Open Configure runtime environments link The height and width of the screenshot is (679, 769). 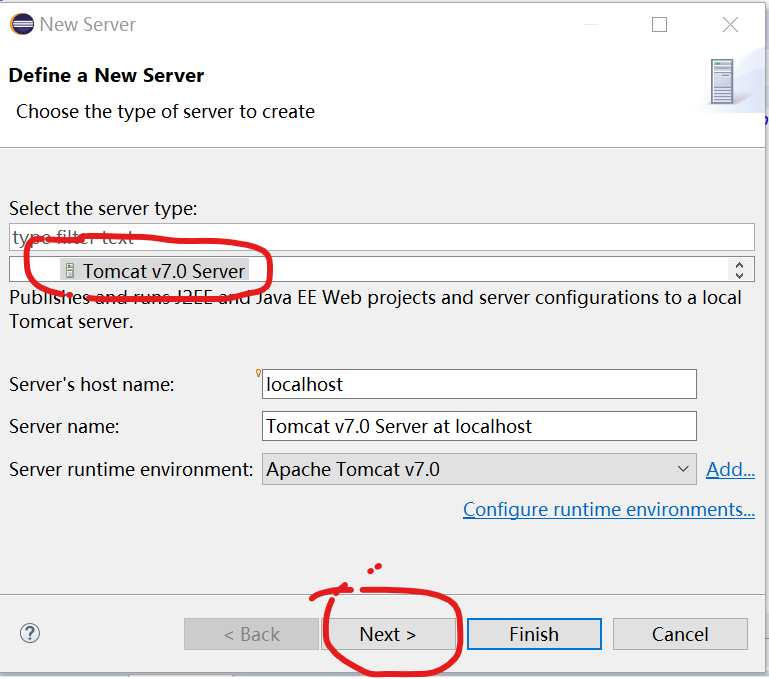609,509
